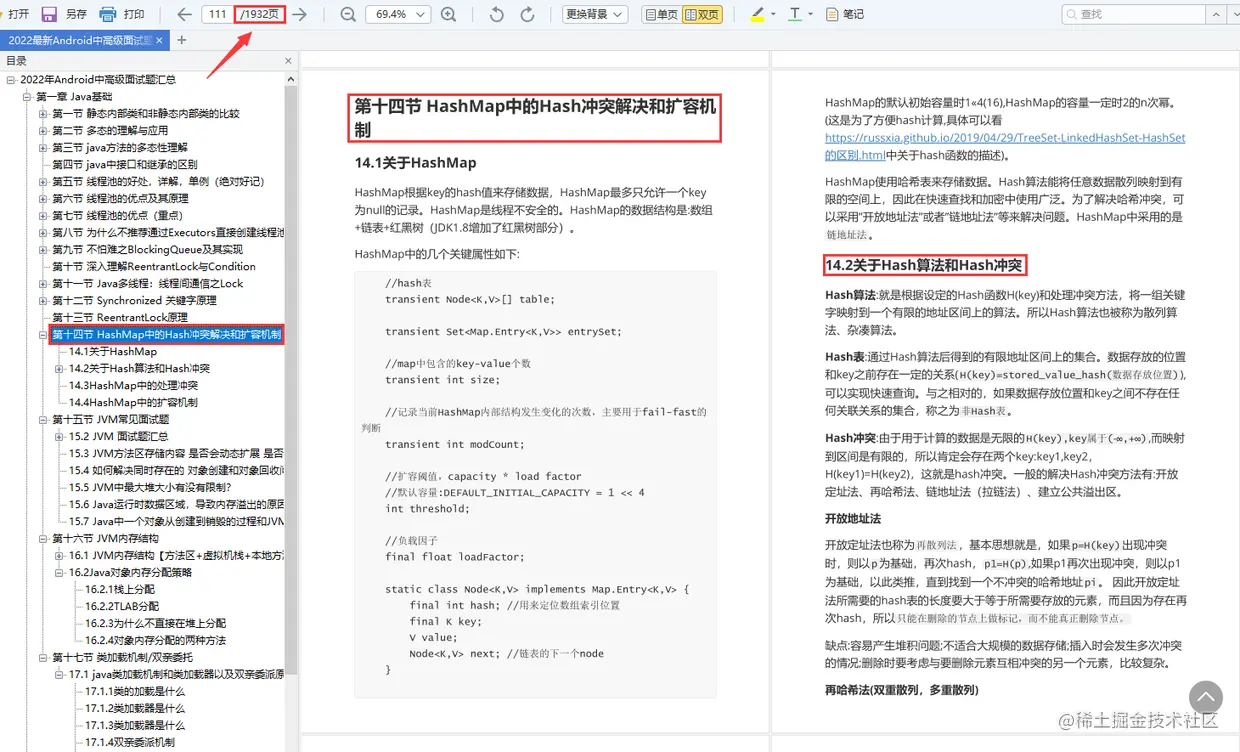Viewport: 1240px width, 752px height.
Task: Select 第四节 java中接口和继承的区别 entry
Action: coord(125,164)
